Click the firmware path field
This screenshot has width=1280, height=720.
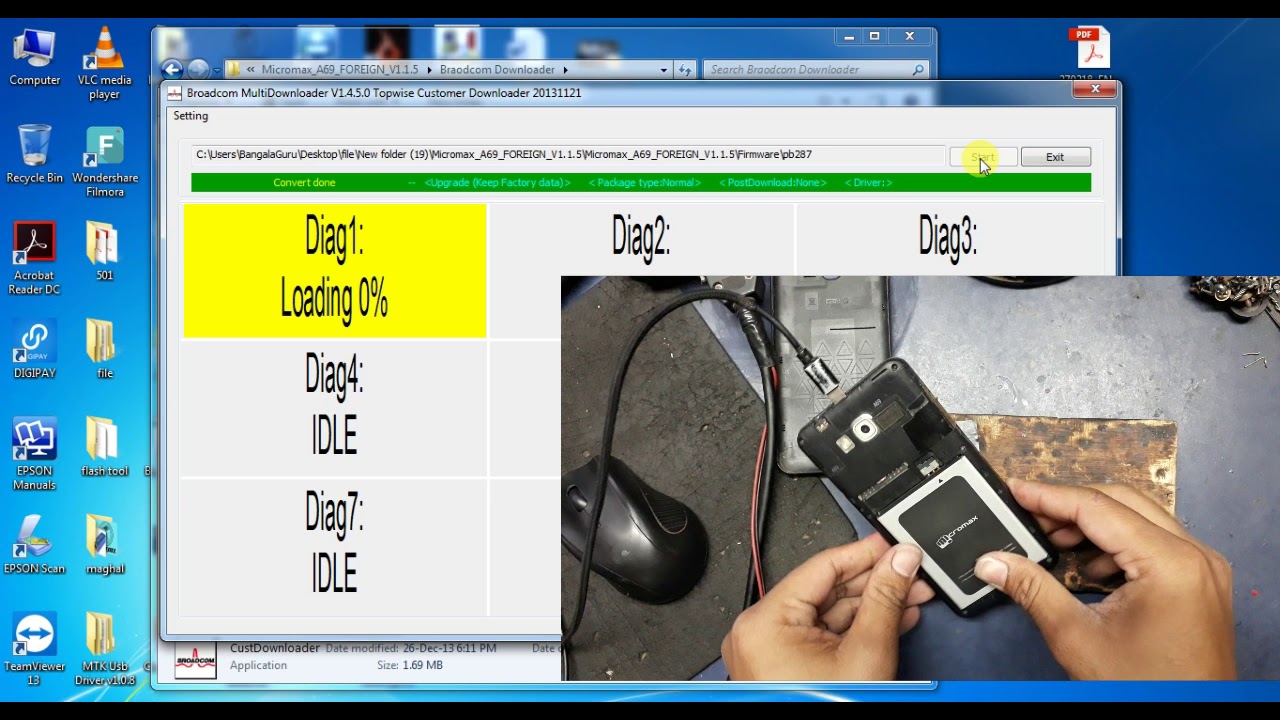click(568, 155)
